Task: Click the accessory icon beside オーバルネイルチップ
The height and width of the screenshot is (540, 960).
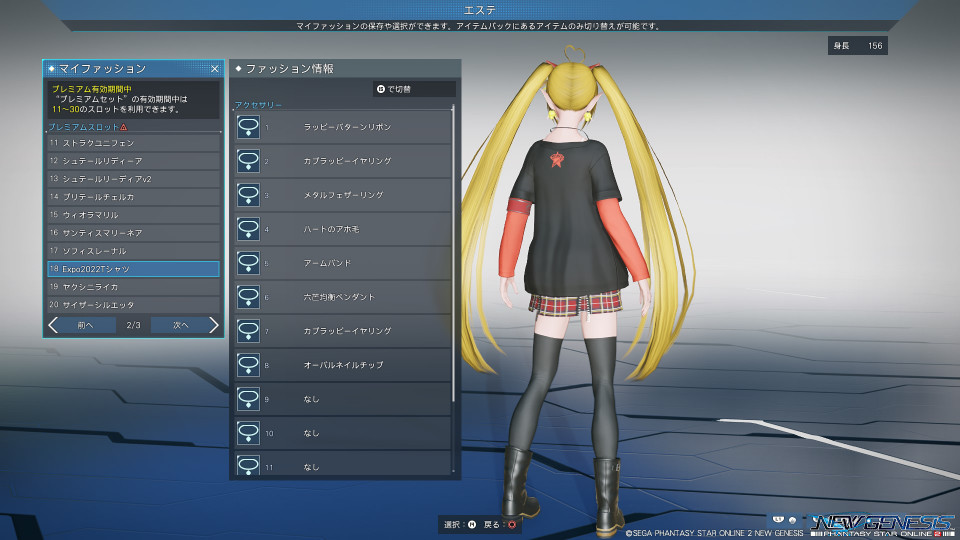Action: 248,365
